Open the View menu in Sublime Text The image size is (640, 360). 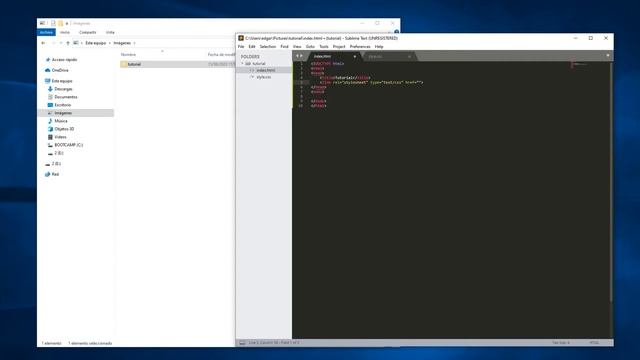click(x=297, y=47)
